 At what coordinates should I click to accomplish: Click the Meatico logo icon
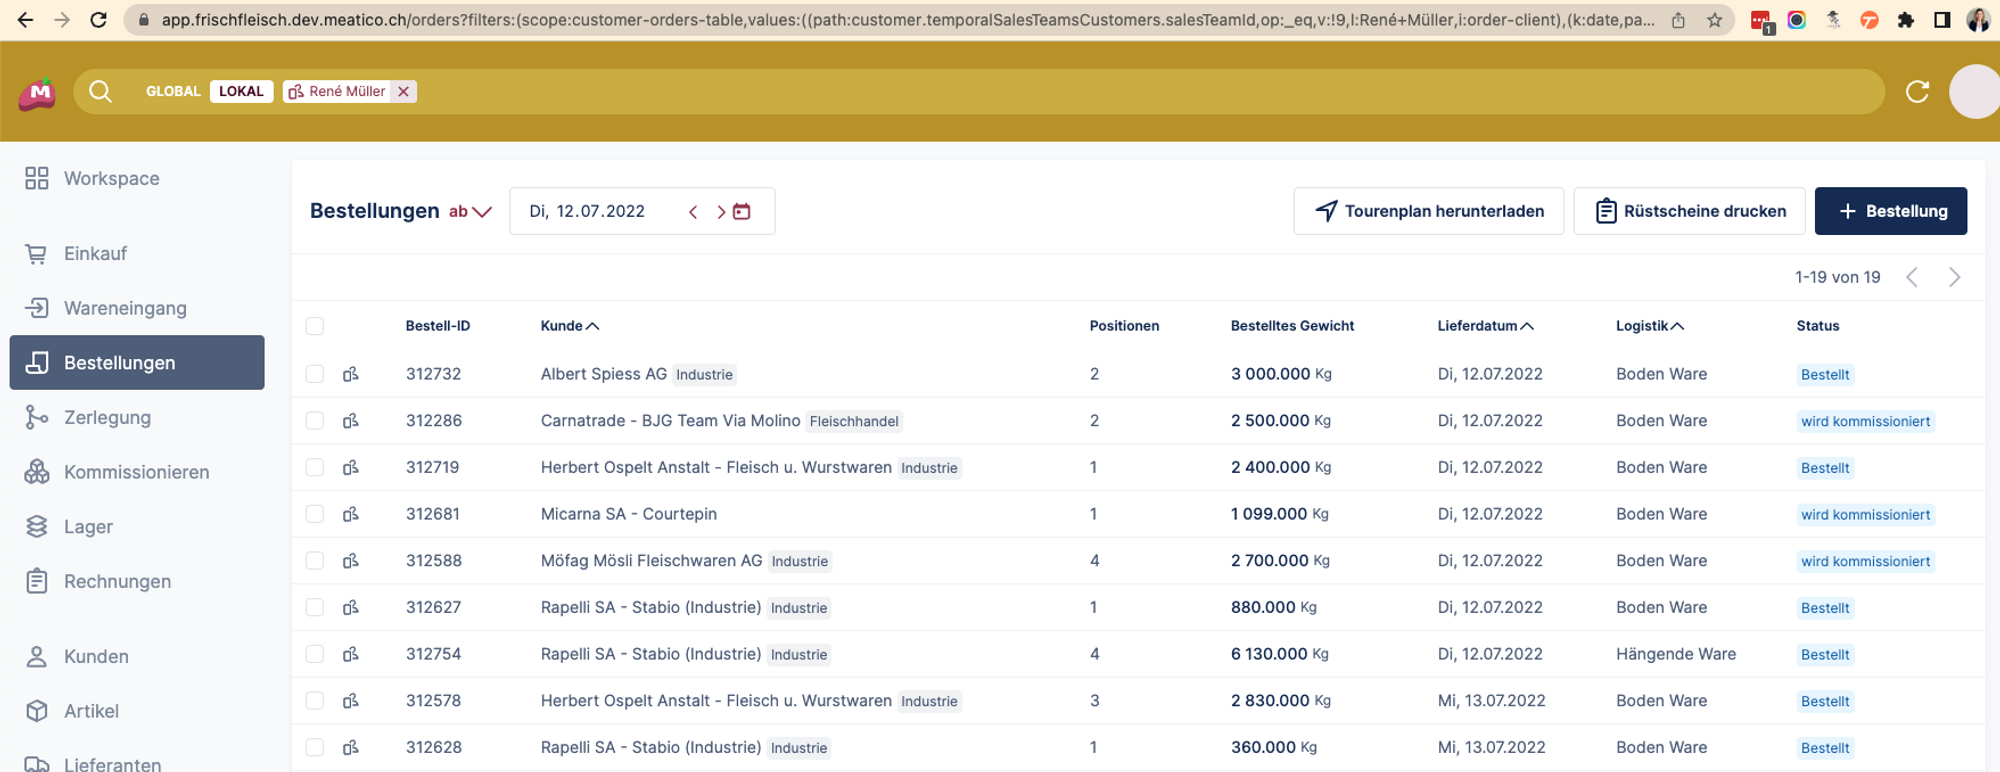(x=37, y=93)
